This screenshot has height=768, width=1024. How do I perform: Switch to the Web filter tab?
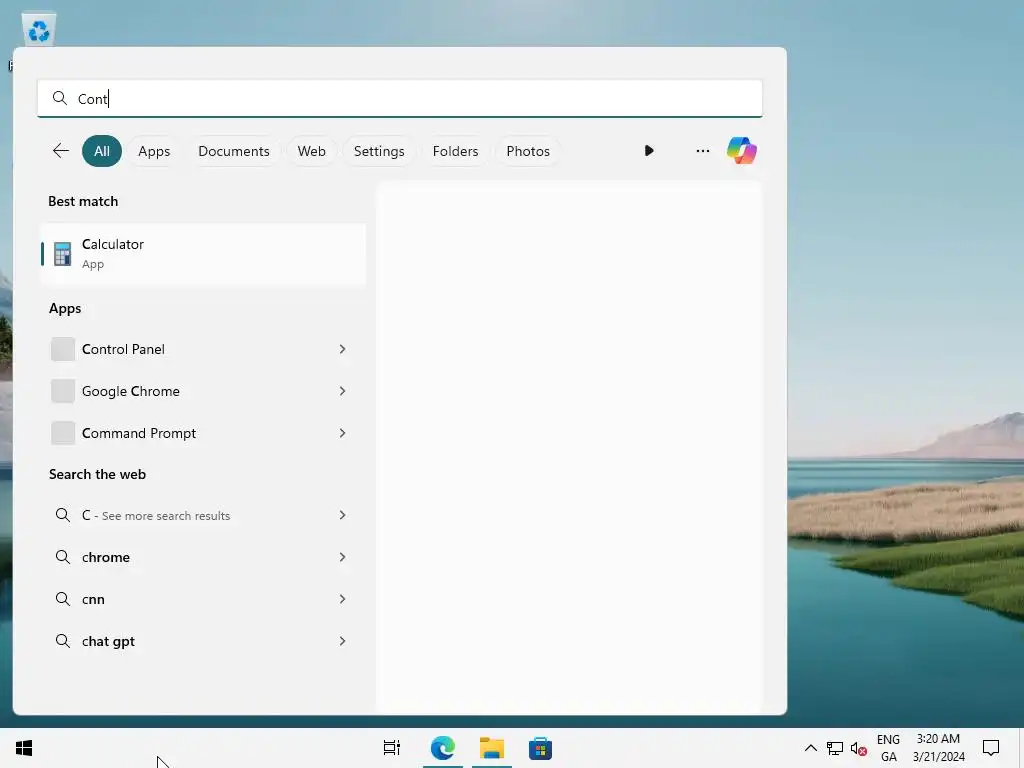(312, 151)
